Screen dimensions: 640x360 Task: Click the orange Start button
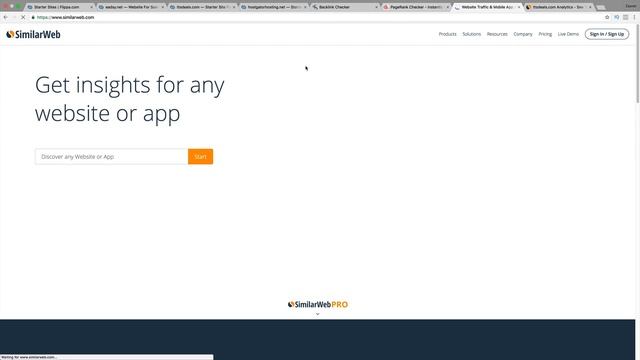200,157
